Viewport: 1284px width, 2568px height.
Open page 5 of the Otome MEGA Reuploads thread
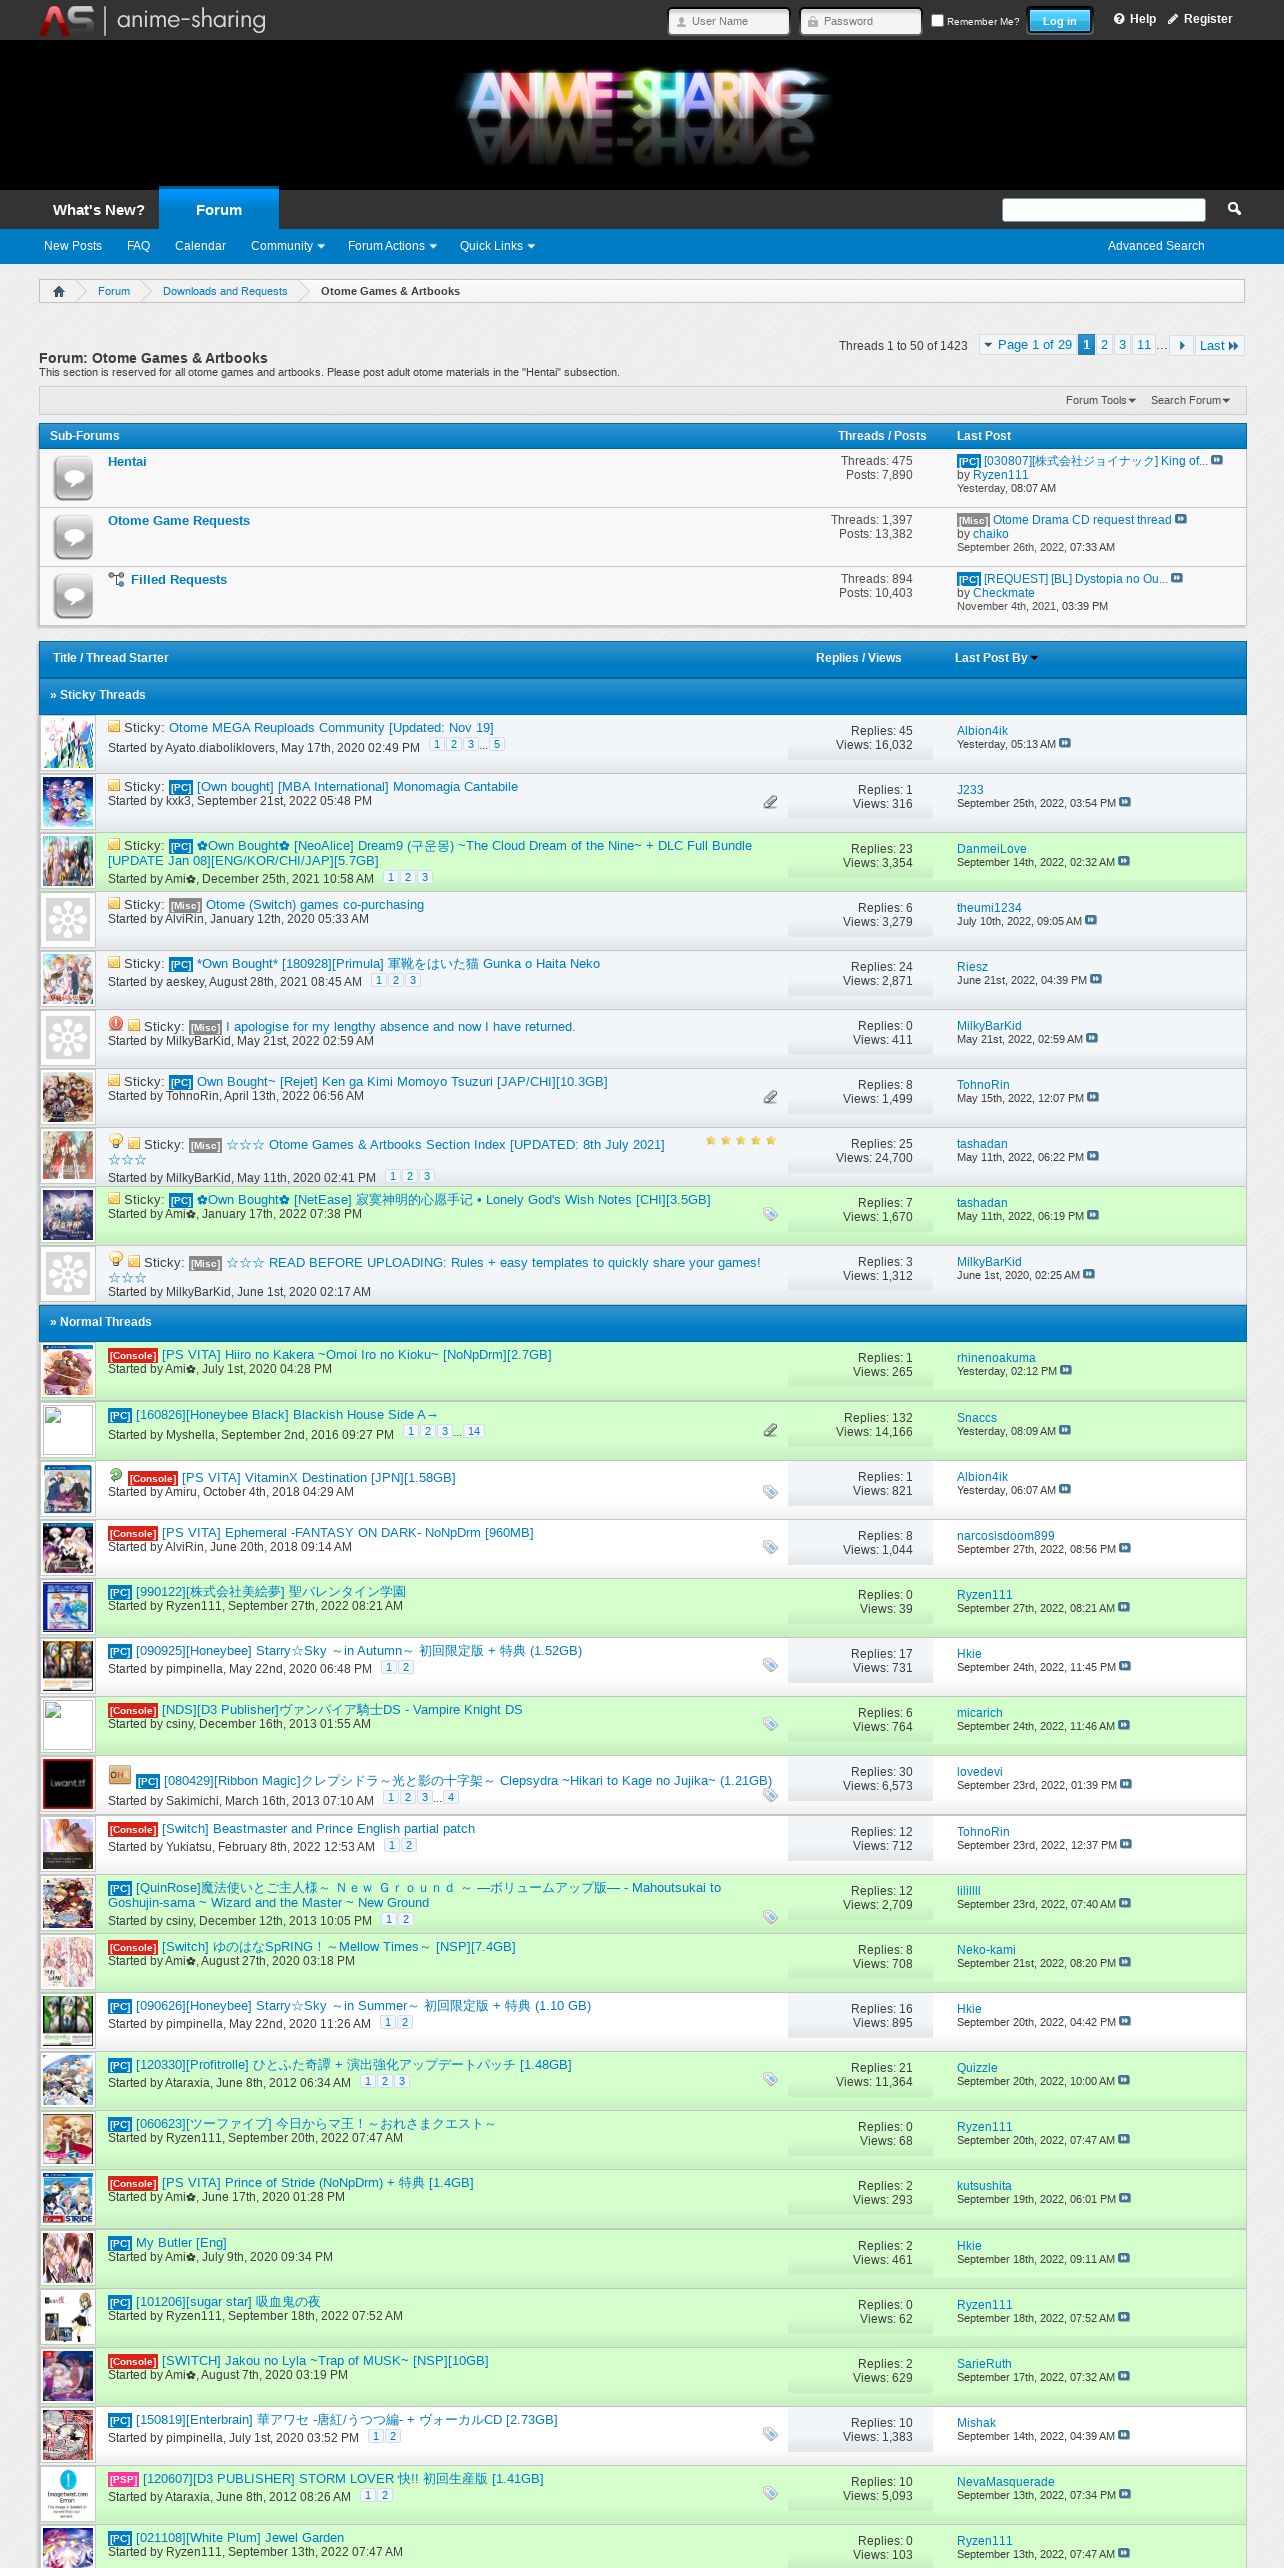tap(497, 744)
